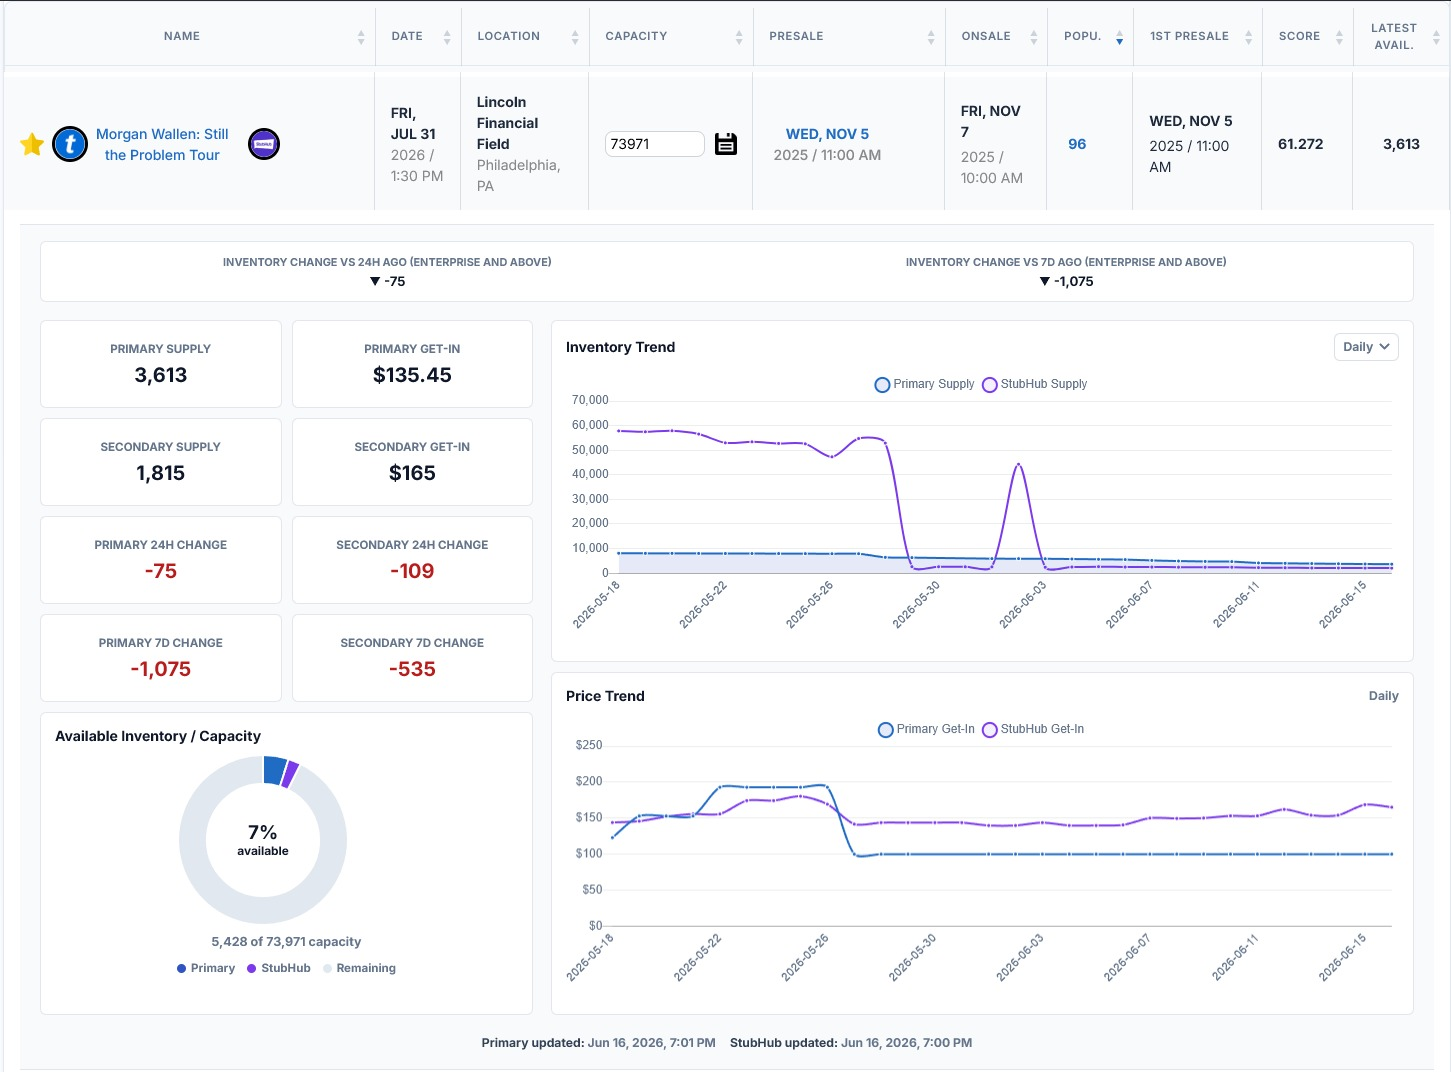The width and height of the screenshot is (1451, 1072).
Task: Toggle StubHub Supply legend in Inventory Trend
Action: [x=1035, y=384]
